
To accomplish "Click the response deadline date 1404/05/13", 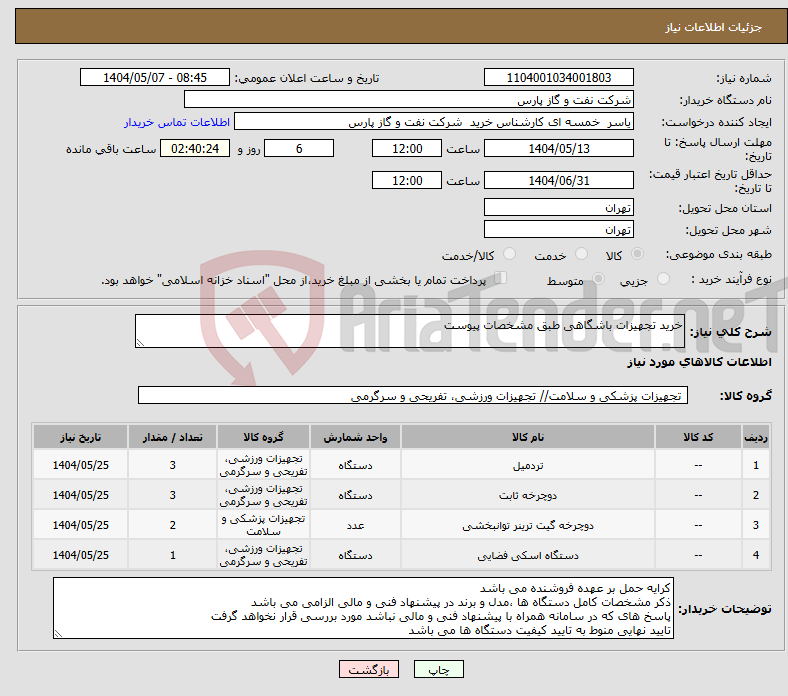I will tap(559, 148).
